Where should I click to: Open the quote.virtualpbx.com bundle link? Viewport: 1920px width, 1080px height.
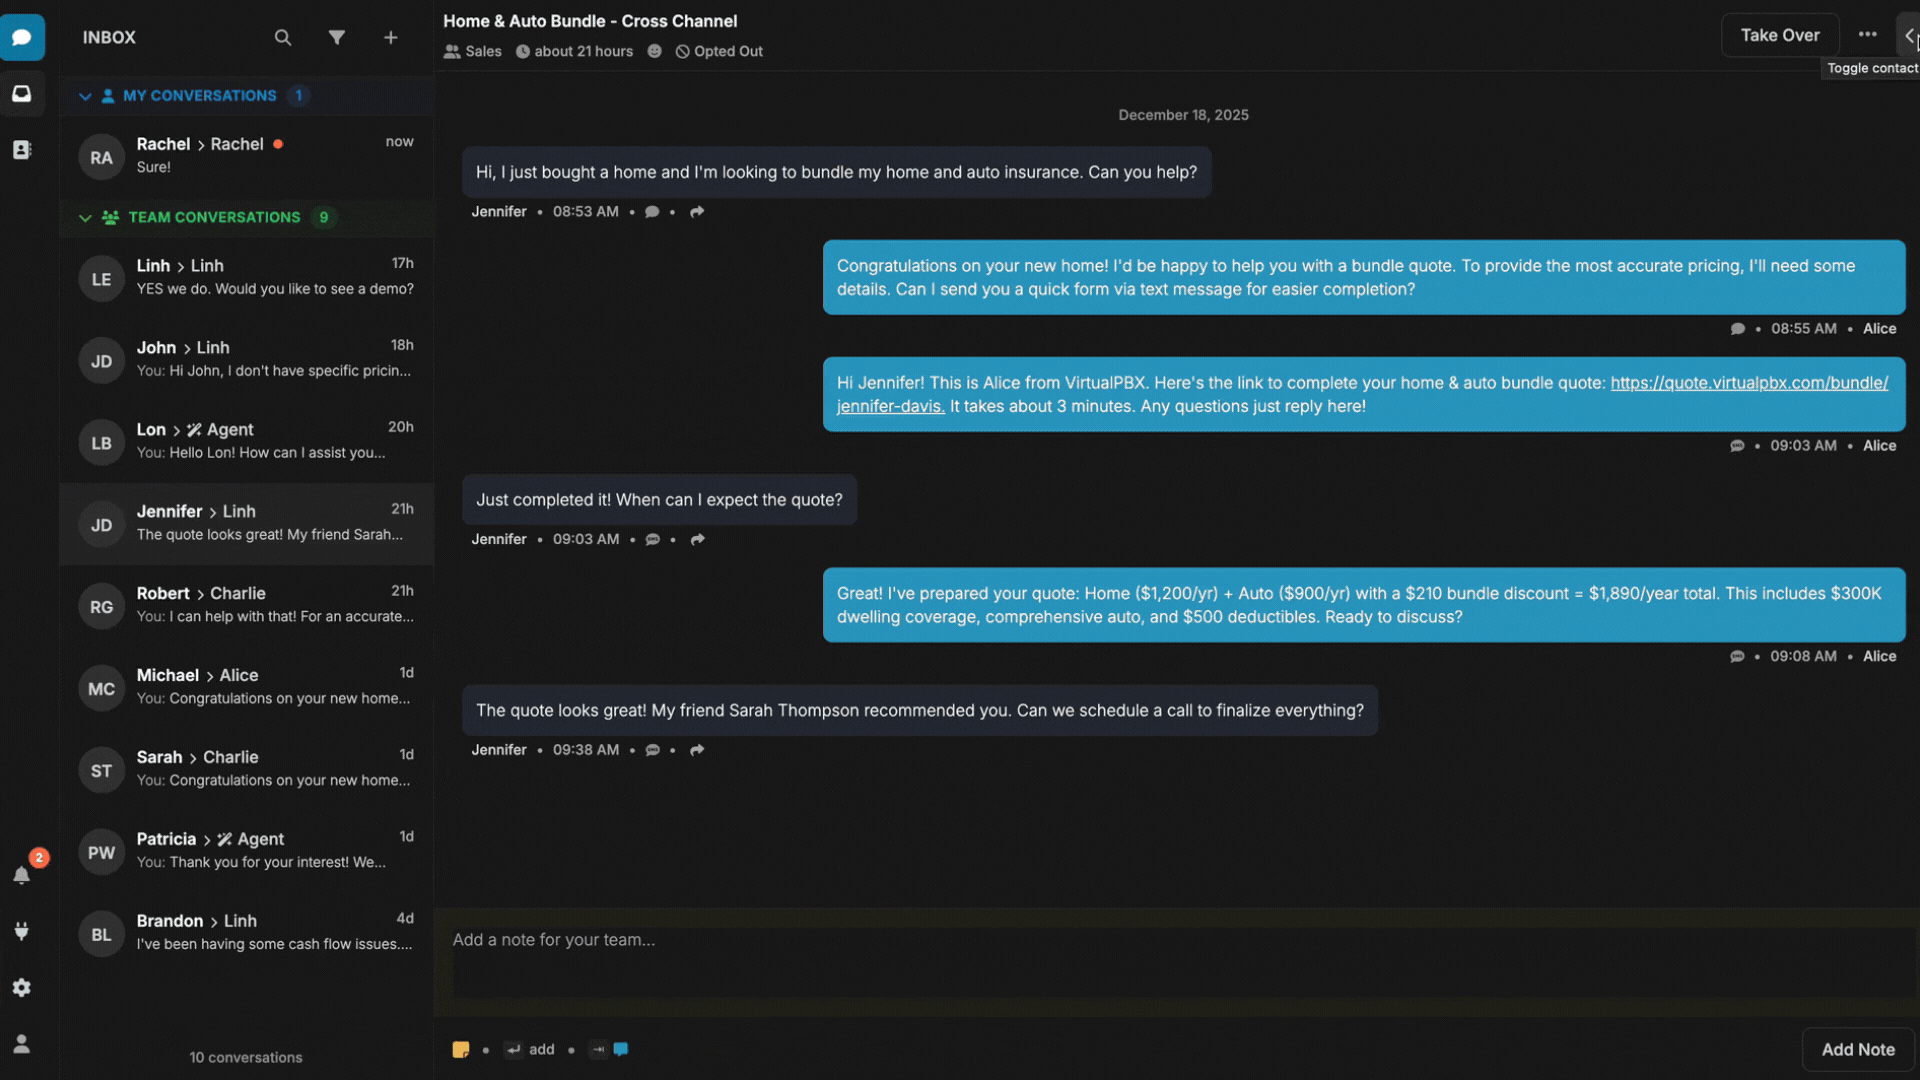pos(1748,383)
